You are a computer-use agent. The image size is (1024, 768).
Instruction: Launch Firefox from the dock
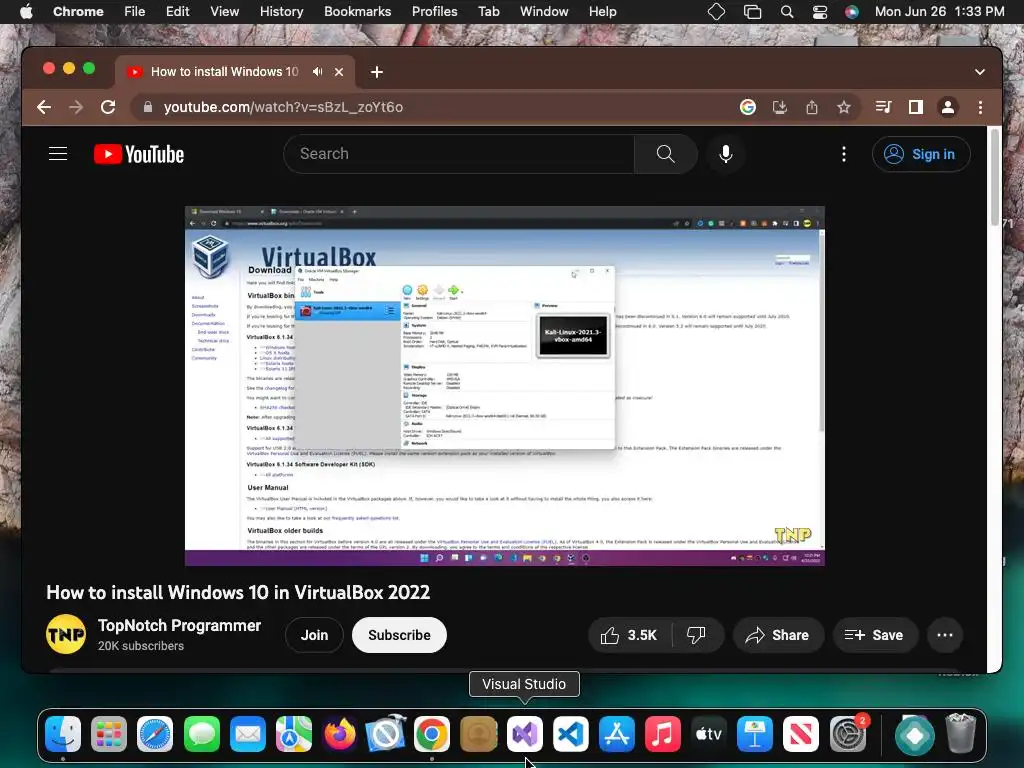click(340, 734)
